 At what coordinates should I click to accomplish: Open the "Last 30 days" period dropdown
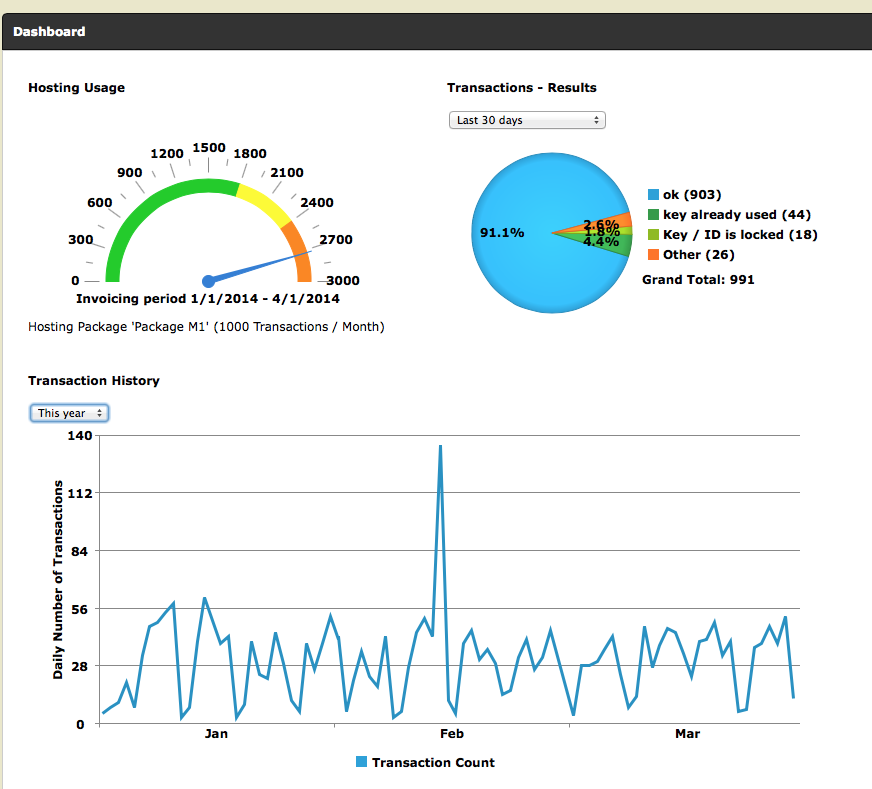pos(526,120)
